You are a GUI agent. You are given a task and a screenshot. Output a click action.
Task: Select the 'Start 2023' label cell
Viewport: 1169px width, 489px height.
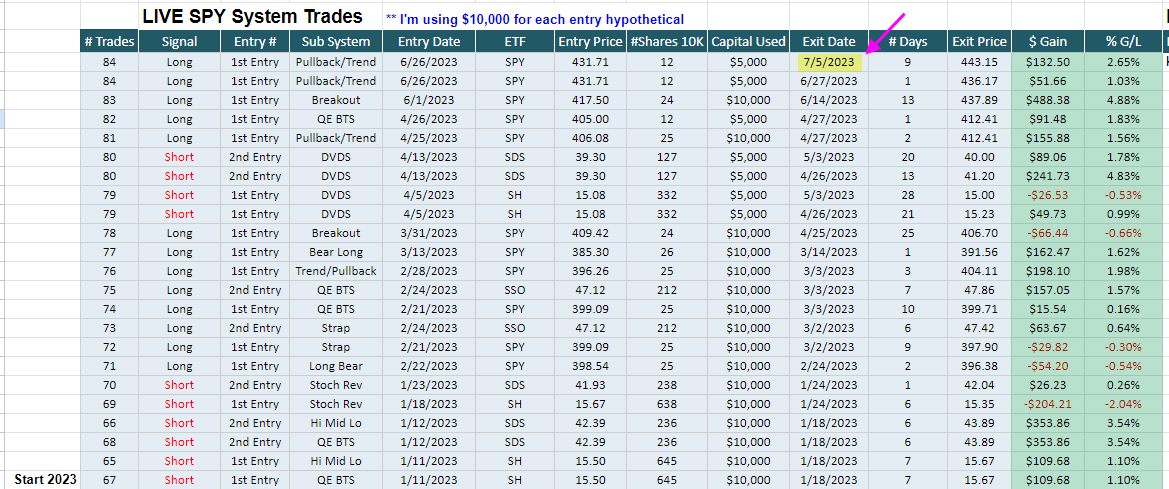pos(45,479)
